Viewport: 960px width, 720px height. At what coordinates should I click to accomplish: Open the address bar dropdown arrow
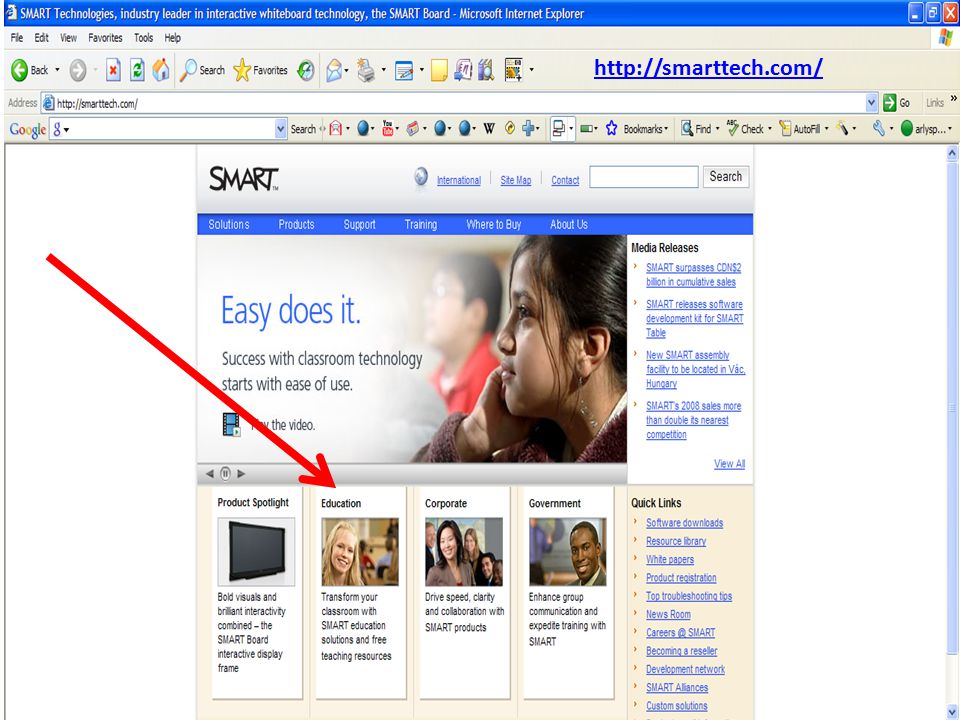coord(872,103)
